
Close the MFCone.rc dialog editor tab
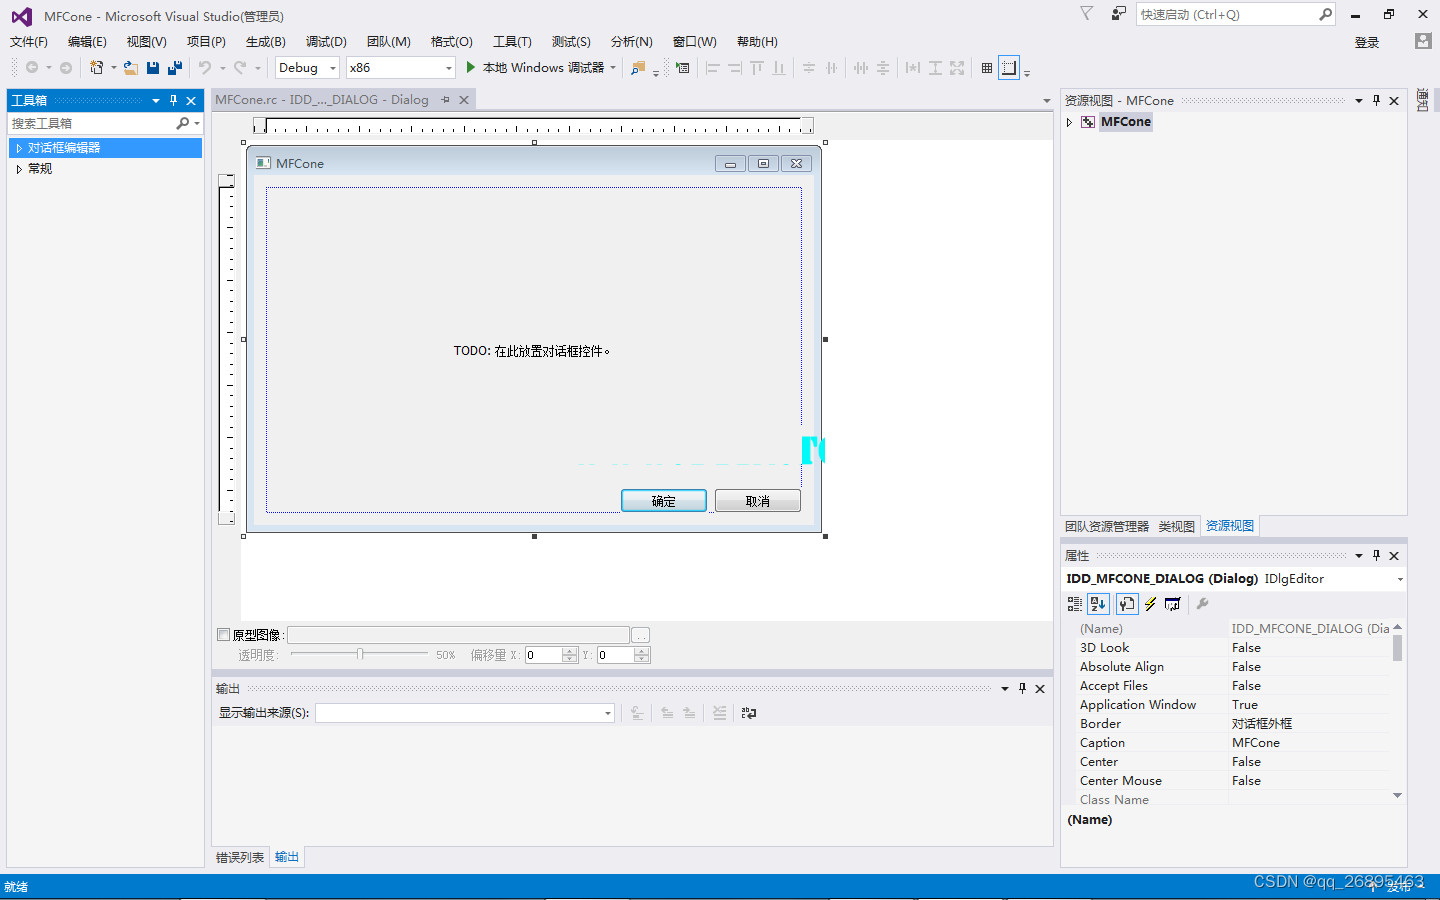click(x=464, y=100)
